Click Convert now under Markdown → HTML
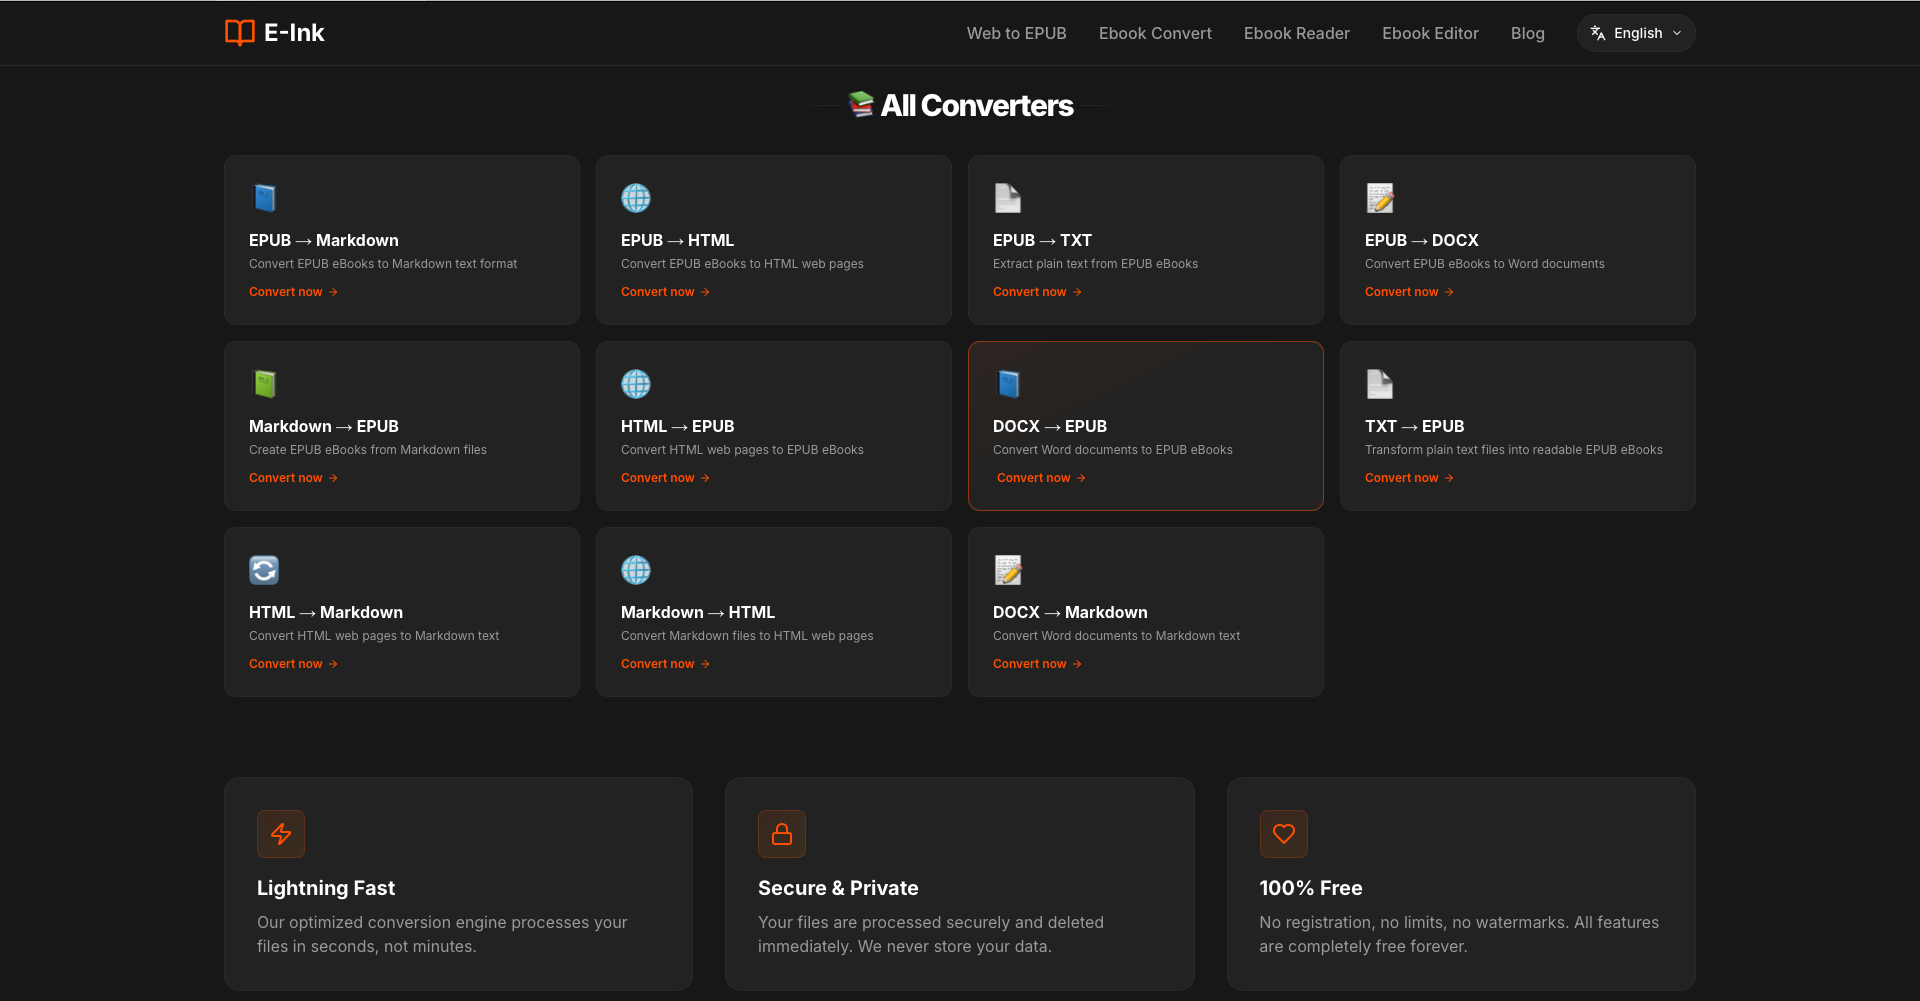The height and width of the screenshot is (1001, 1920). click(666, 664)
